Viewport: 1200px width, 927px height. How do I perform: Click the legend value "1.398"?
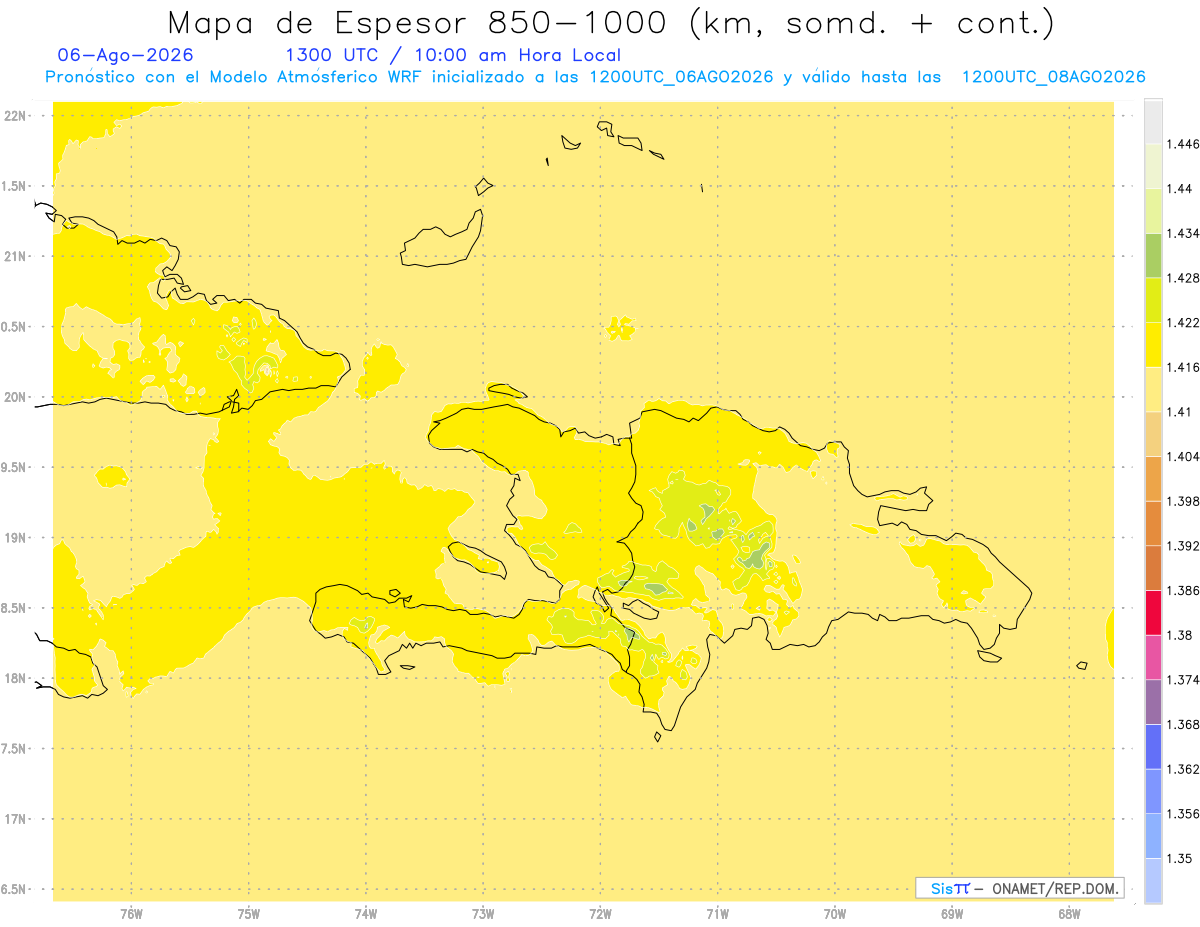coord(1183,501)
